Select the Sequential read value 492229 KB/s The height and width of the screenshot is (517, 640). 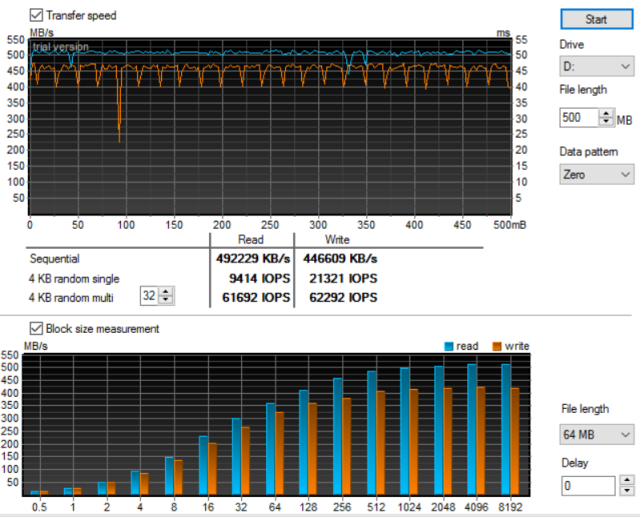pos(252,257)
